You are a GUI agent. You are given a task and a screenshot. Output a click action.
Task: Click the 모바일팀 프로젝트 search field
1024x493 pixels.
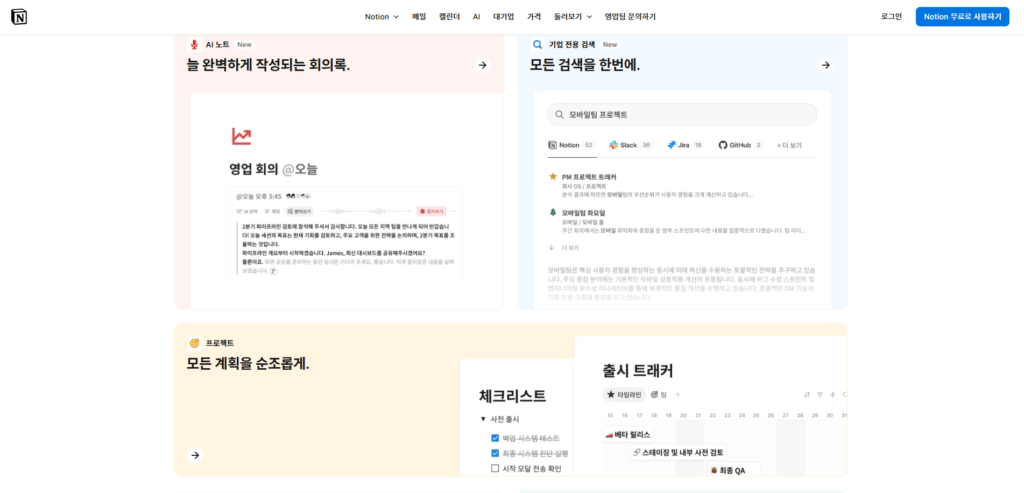coord(682,114)
